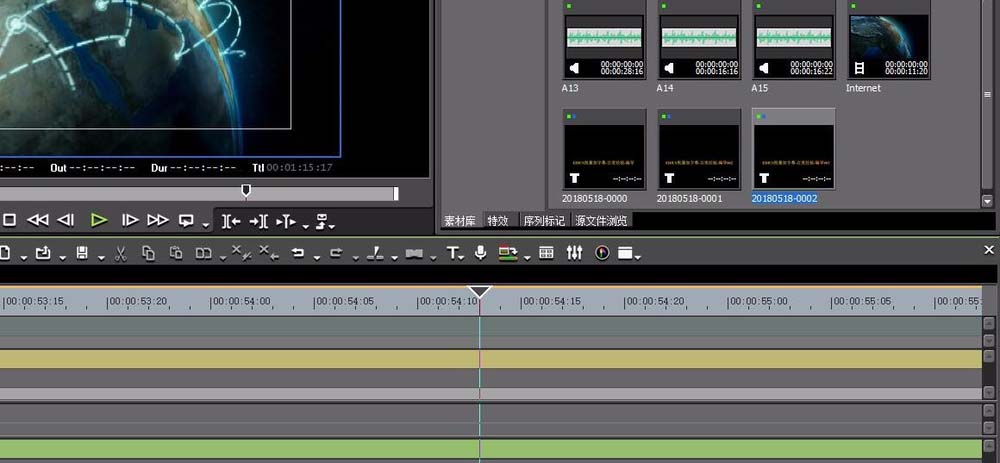The width and height of the screenshot is (1000, 463).
Task: Click the preview position slider handle
Action: (246, 190)
